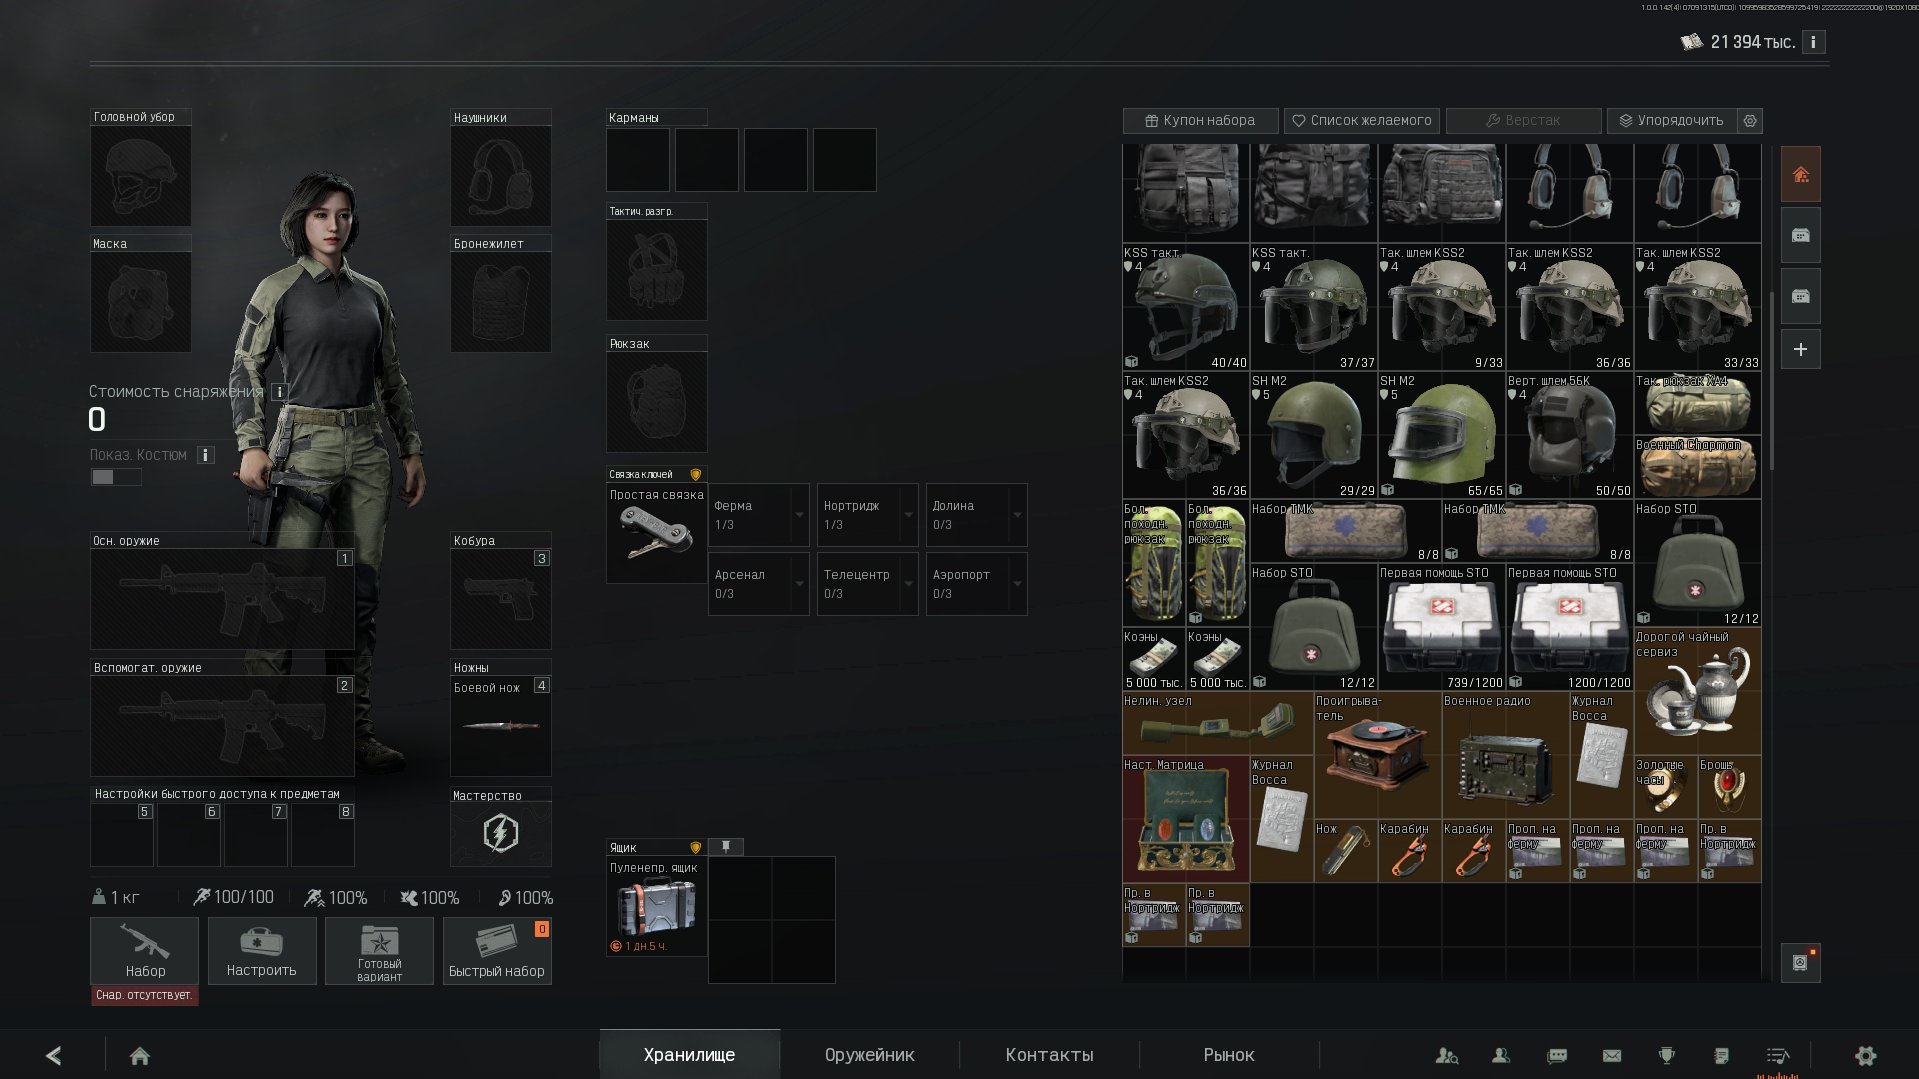Select KSS такт. helmet with 40/40
Viewport: 1919px width, 1079px height.
click(x=1185, y=307)
